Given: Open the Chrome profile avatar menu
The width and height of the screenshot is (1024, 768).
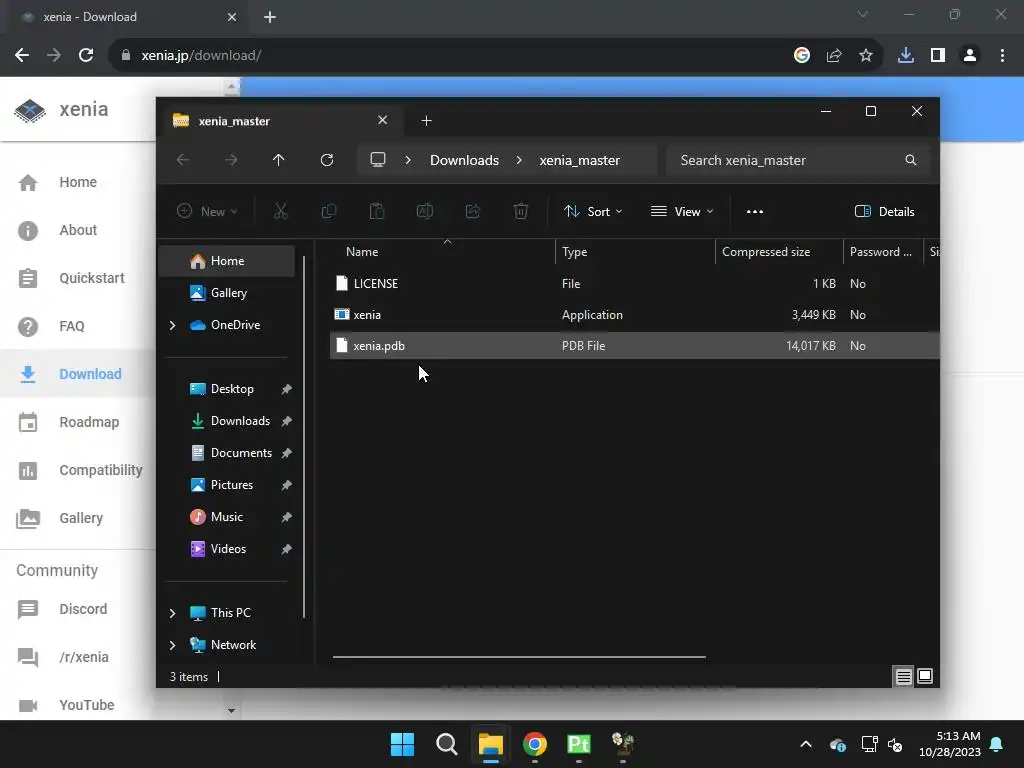Looking at the screenshot, I should click(x=970, y=56).
